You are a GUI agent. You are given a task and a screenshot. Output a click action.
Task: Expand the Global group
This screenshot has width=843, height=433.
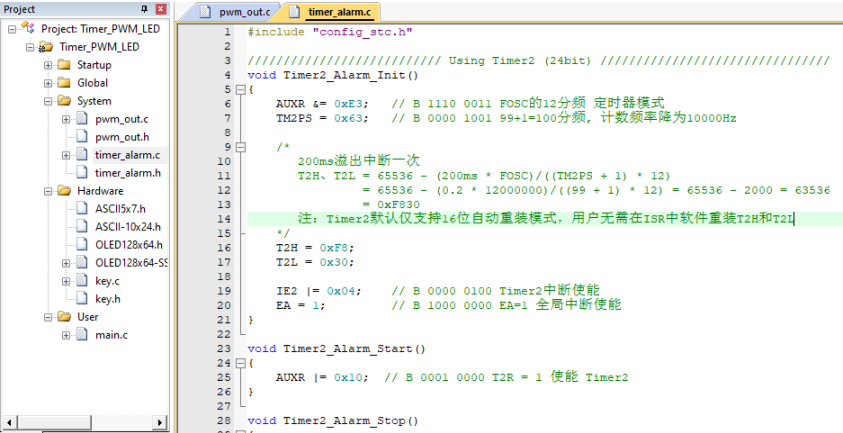pos(48,83)
